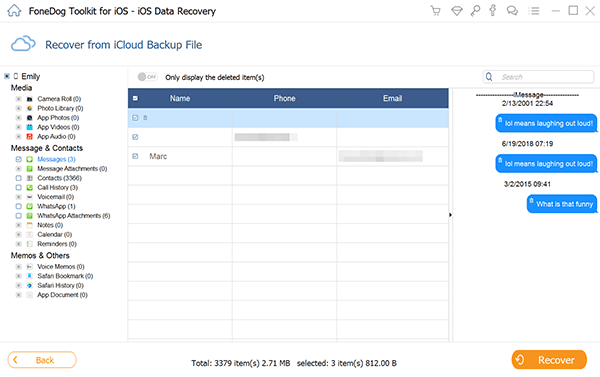The height and width of the screenshot is (377, 600).
Task: Click the 3/2/2015 09:41 timestamp
Action: click(527, 184)
